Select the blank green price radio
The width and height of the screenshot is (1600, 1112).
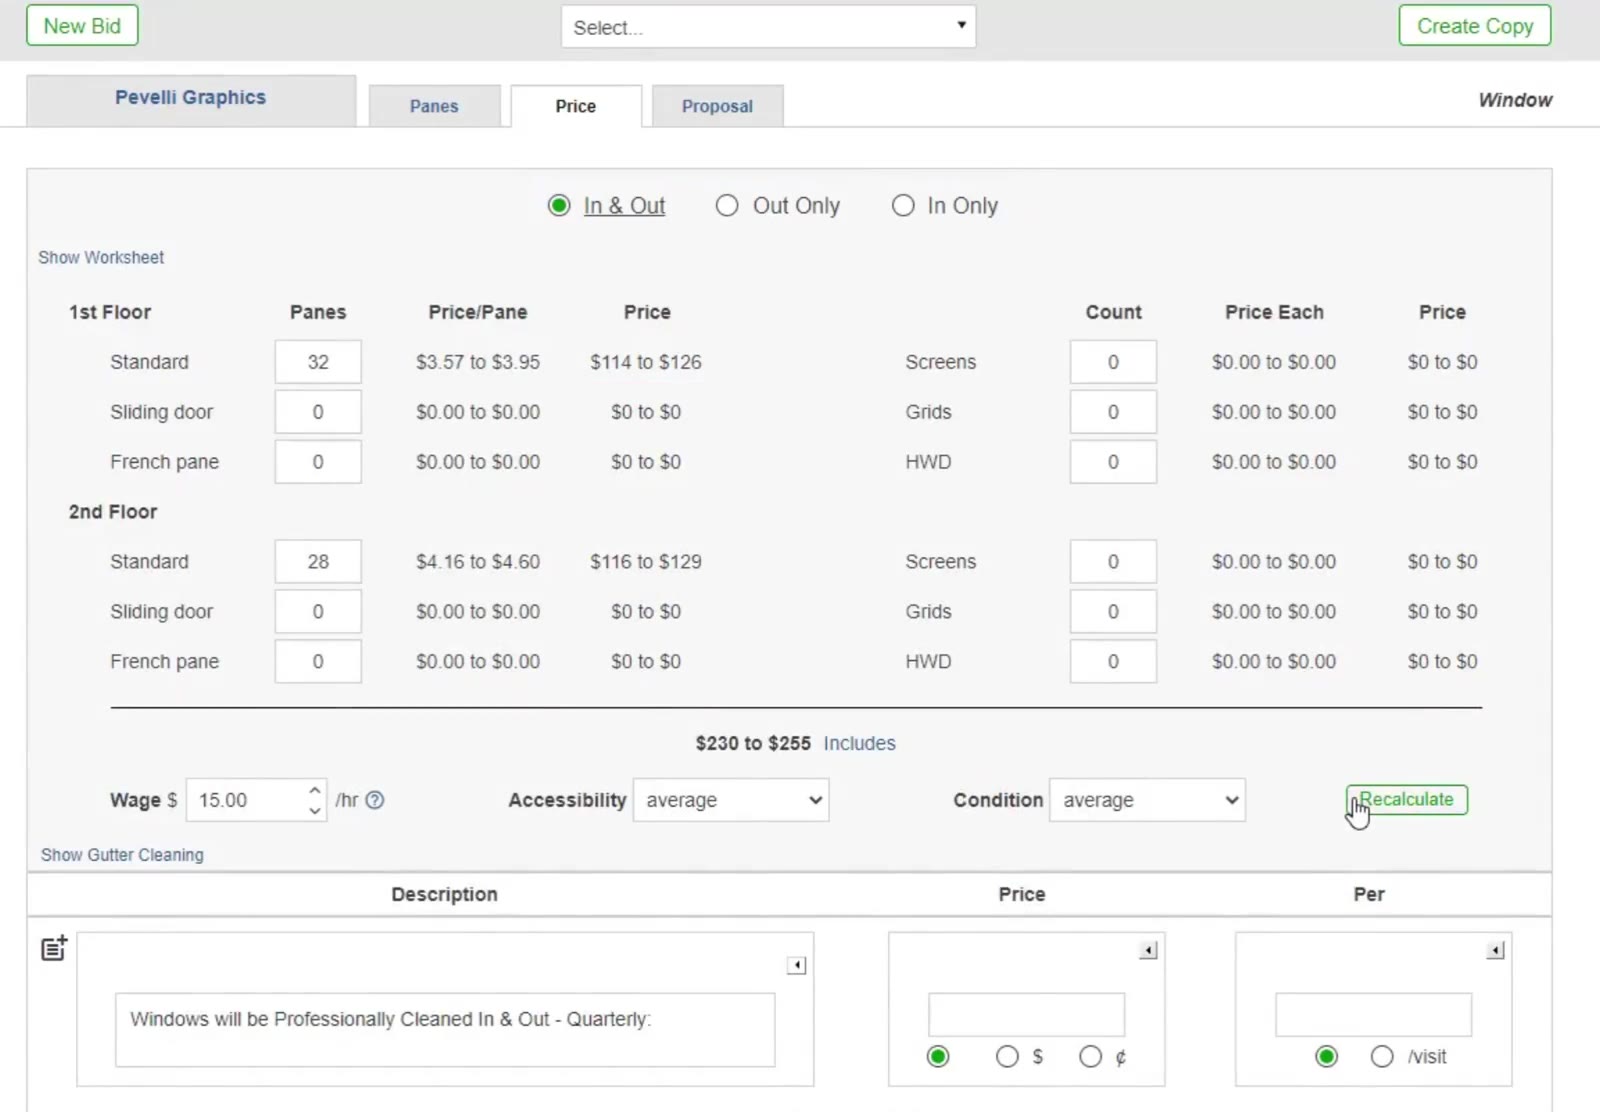(x=938, y=1056)
